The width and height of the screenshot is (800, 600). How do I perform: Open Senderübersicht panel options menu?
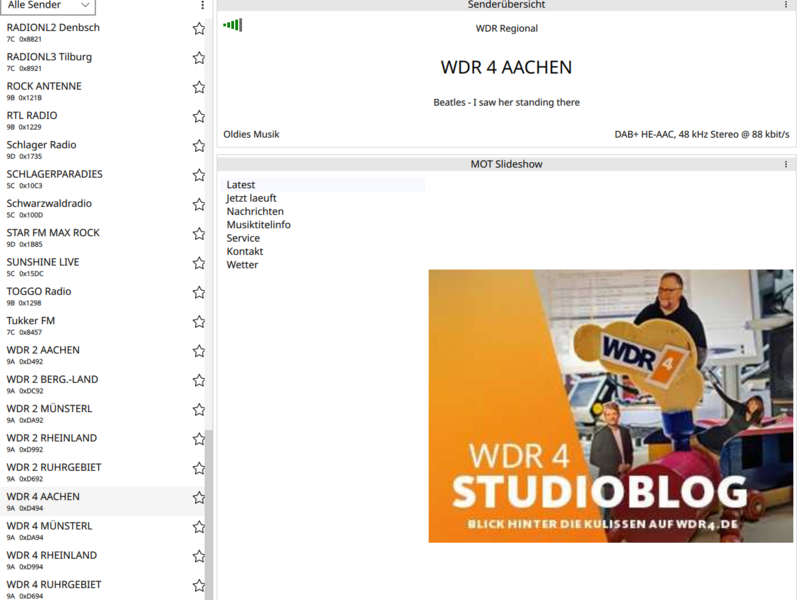tap(786, 5)
